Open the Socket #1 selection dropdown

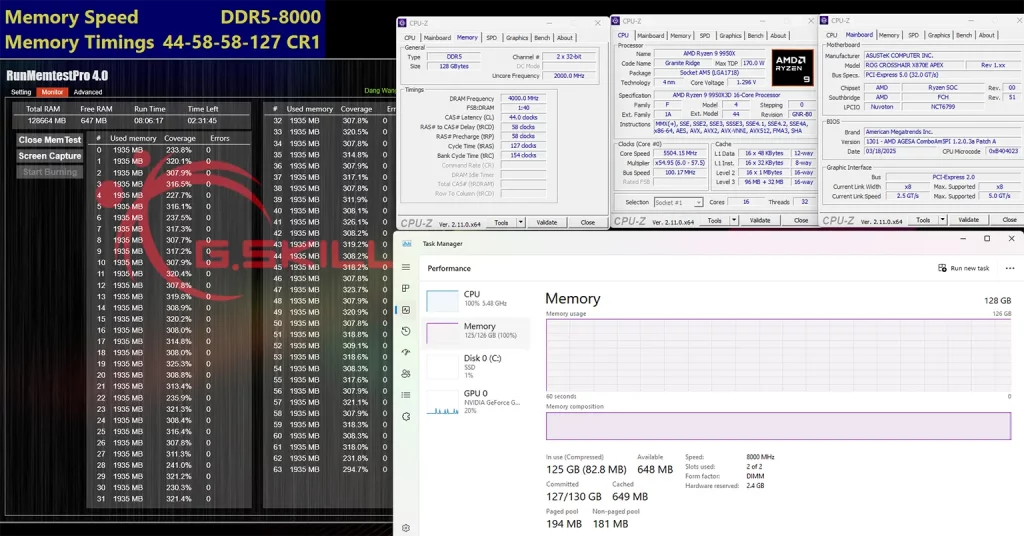click(678, 202)
